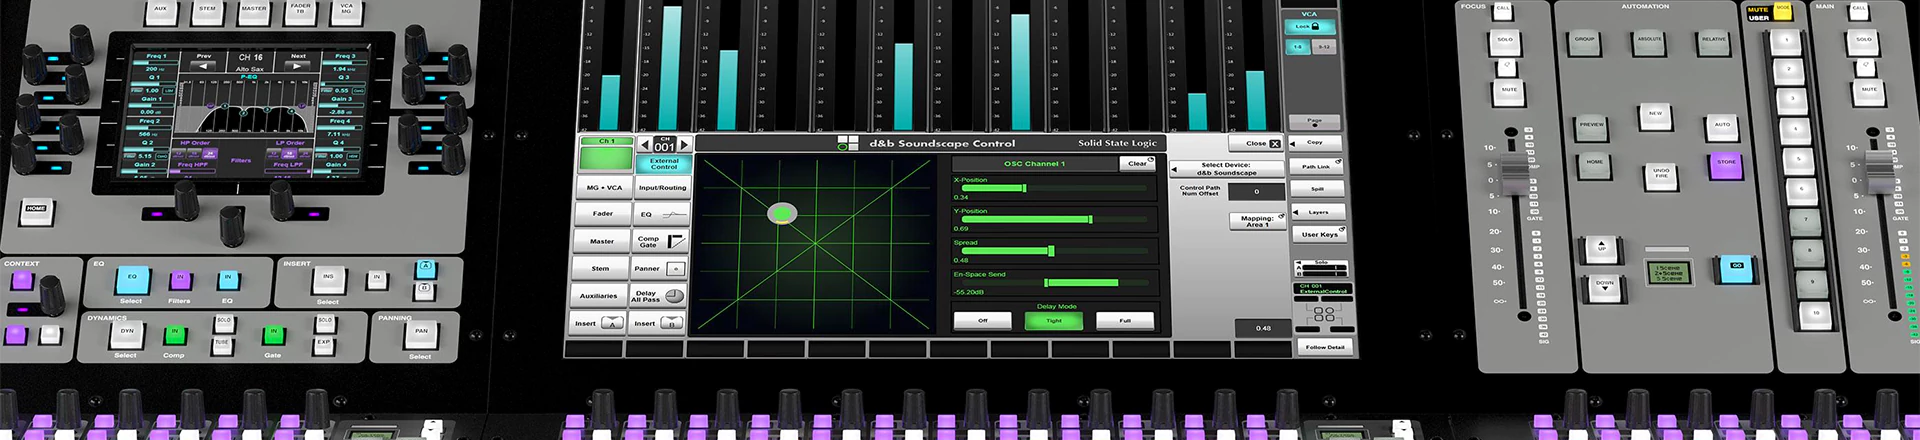Open the Mapping: Area 1 selector

(x=1257, y=221)
